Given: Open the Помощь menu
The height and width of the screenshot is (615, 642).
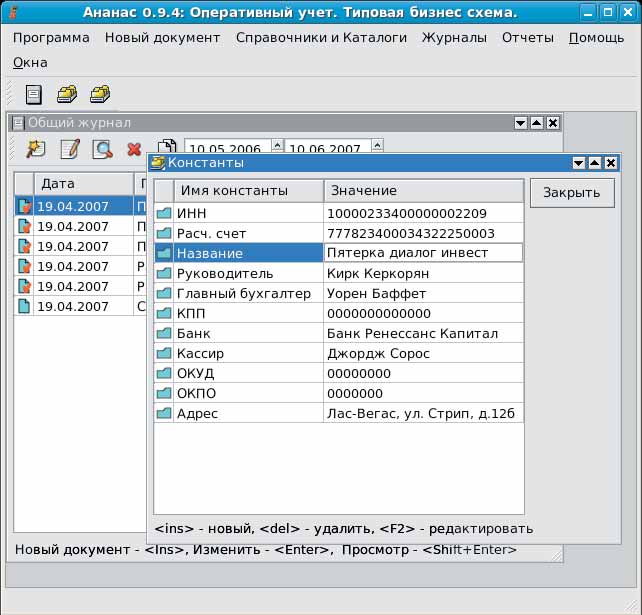Looking at the screenshot, I should (x=597, y=38).
